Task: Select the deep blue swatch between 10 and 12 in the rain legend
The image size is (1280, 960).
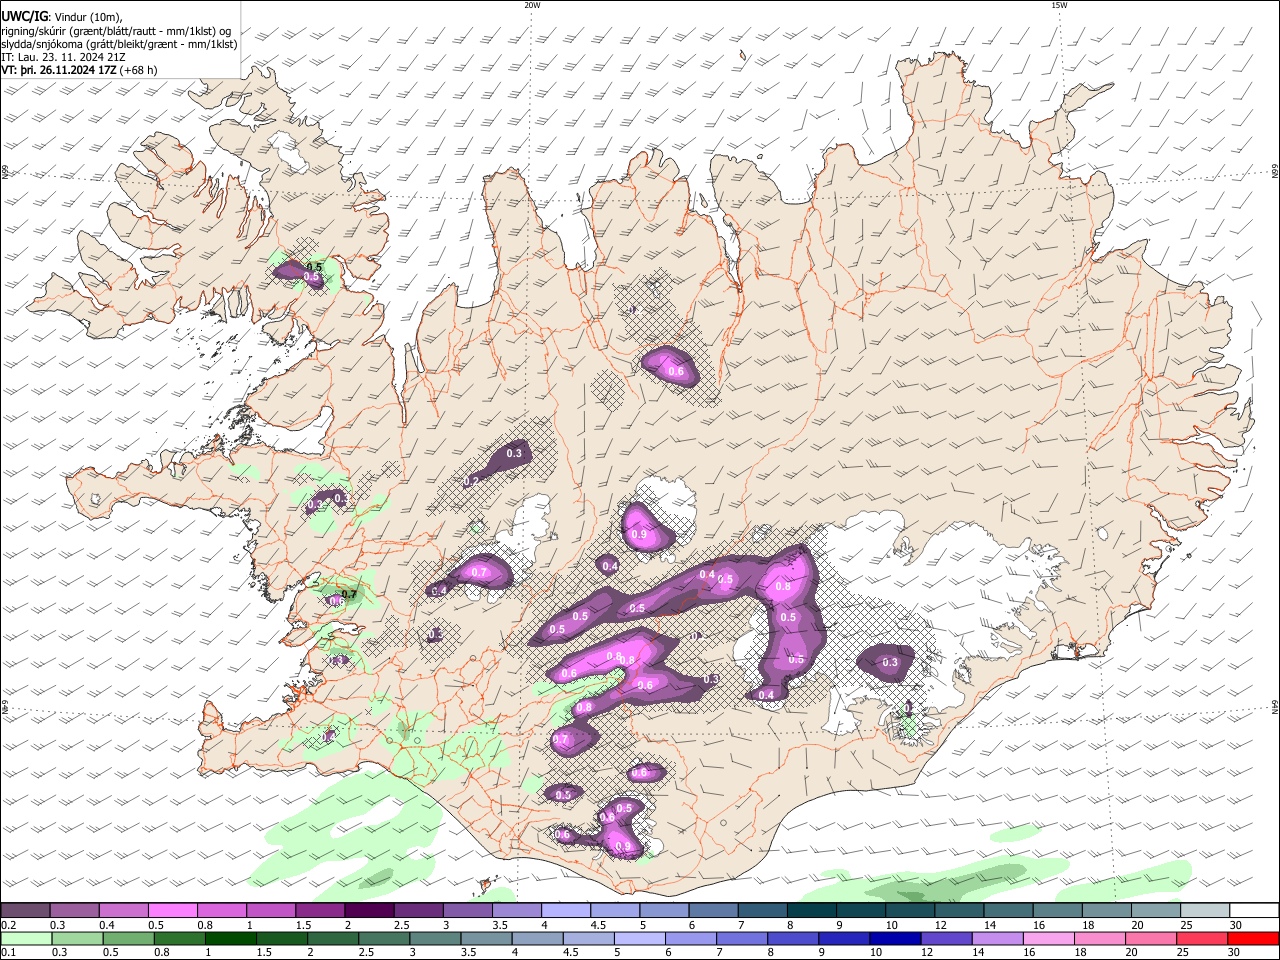Action: [895, 938]
